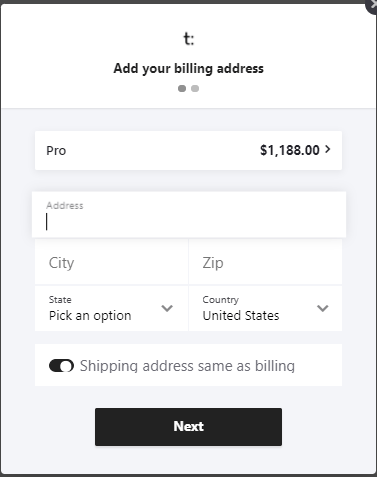
Task: Open the State 'Pick an option' dropdown
Action: click(112, 308)
